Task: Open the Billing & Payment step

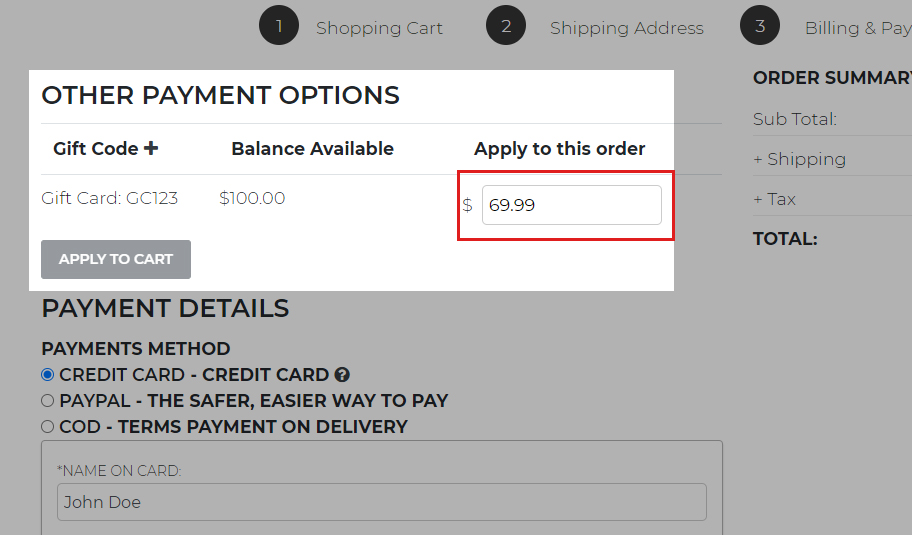Action: coord(857,28)
